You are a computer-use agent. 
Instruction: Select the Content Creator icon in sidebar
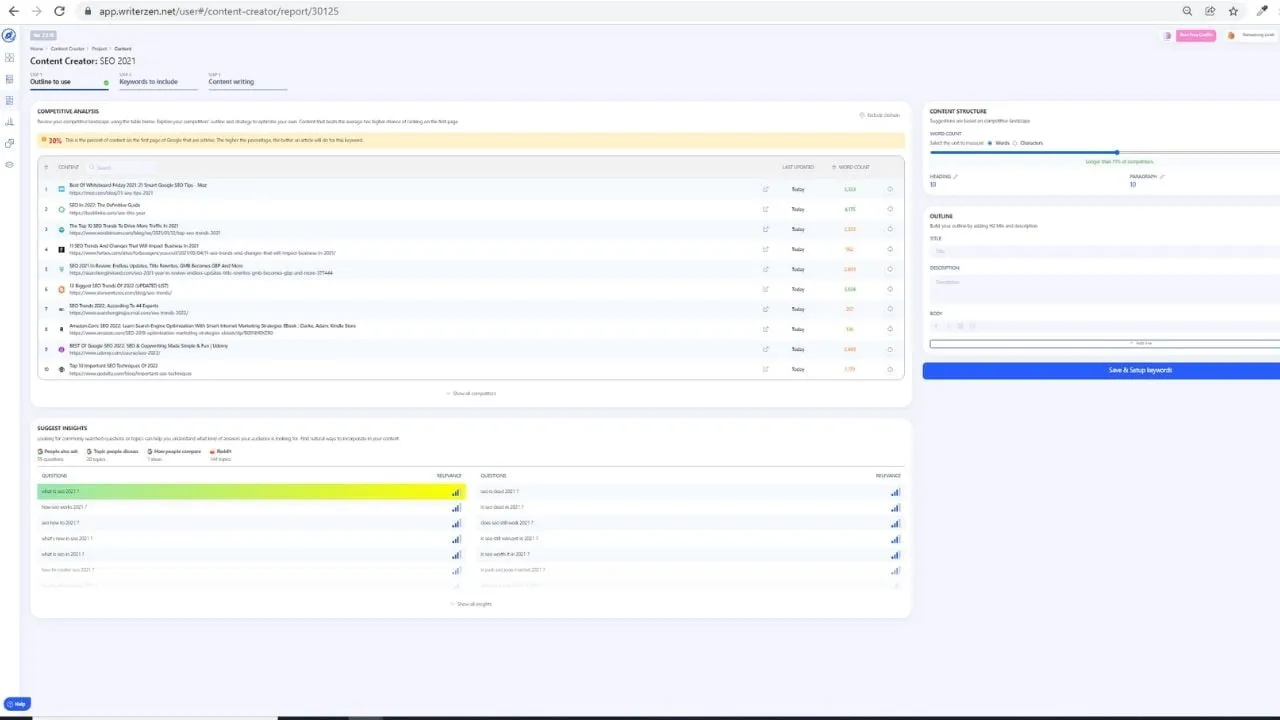(9, 100)
